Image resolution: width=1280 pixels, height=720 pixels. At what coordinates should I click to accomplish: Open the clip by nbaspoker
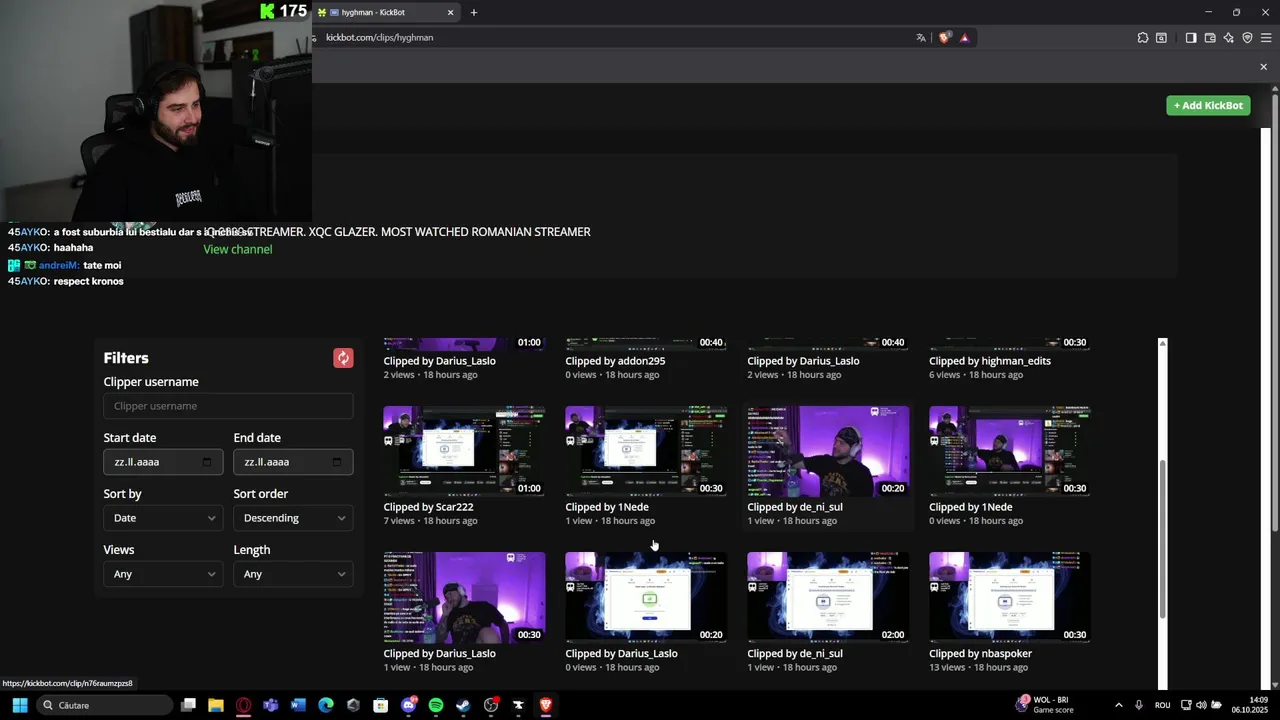coord(1010,597)
